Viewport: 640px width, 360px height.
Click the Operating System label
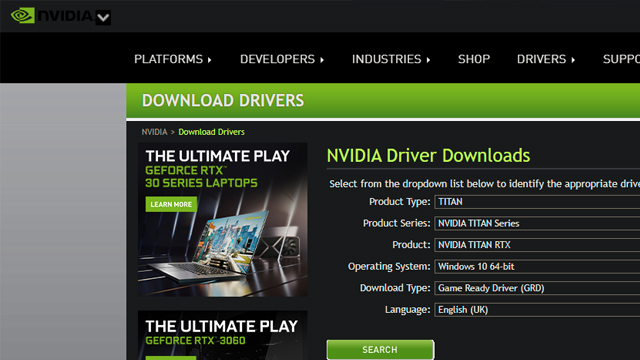[x=389, y=267]
